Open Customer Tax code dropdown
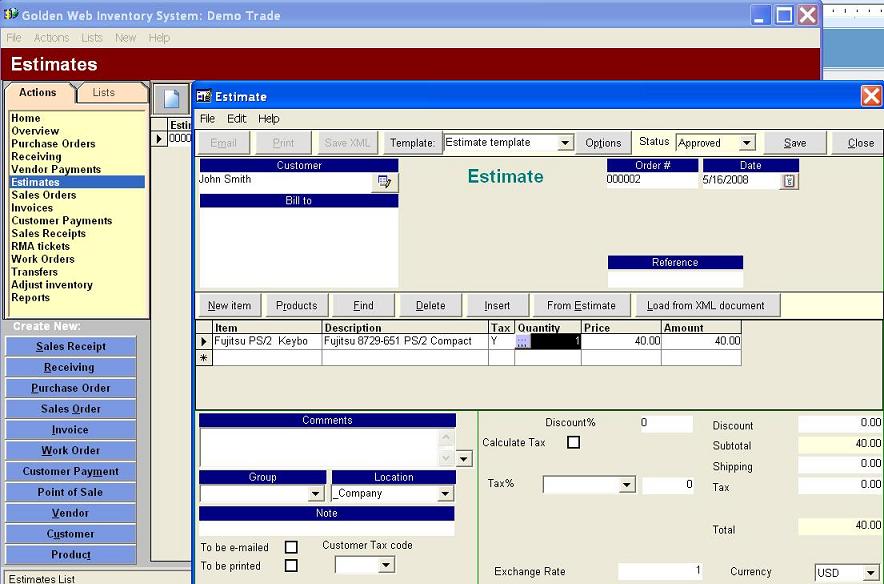The image size is (884, 584). (x=386, y=565)
